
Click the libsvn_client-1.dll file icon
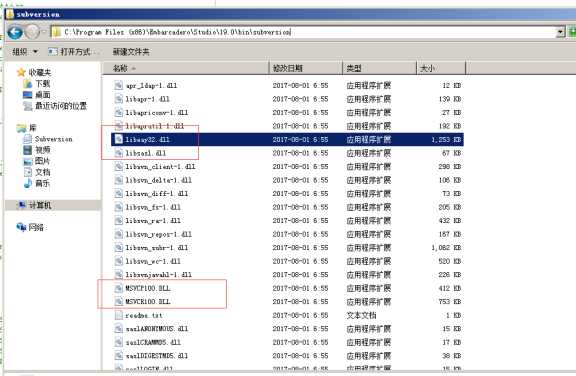coord(118,167)
